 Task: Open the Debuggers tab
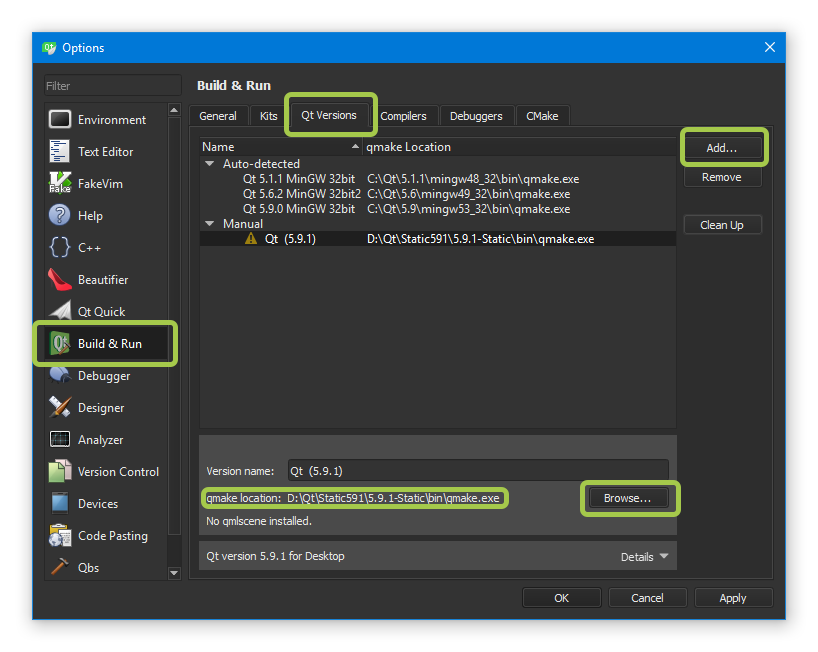click(x=476, y=116)
